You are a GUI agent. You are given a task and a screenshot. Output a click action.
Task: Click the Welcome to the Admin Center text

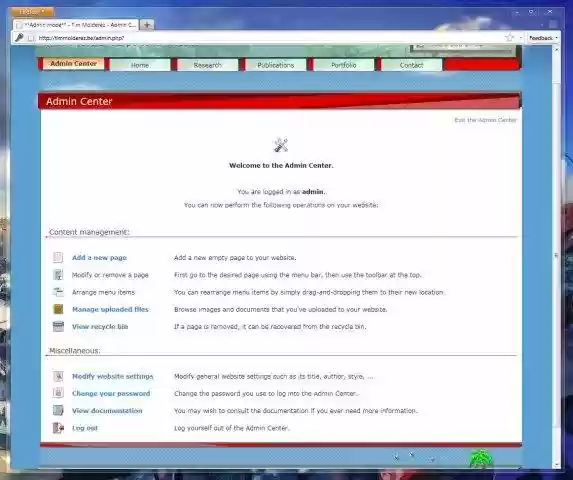[x=281, y=165]
